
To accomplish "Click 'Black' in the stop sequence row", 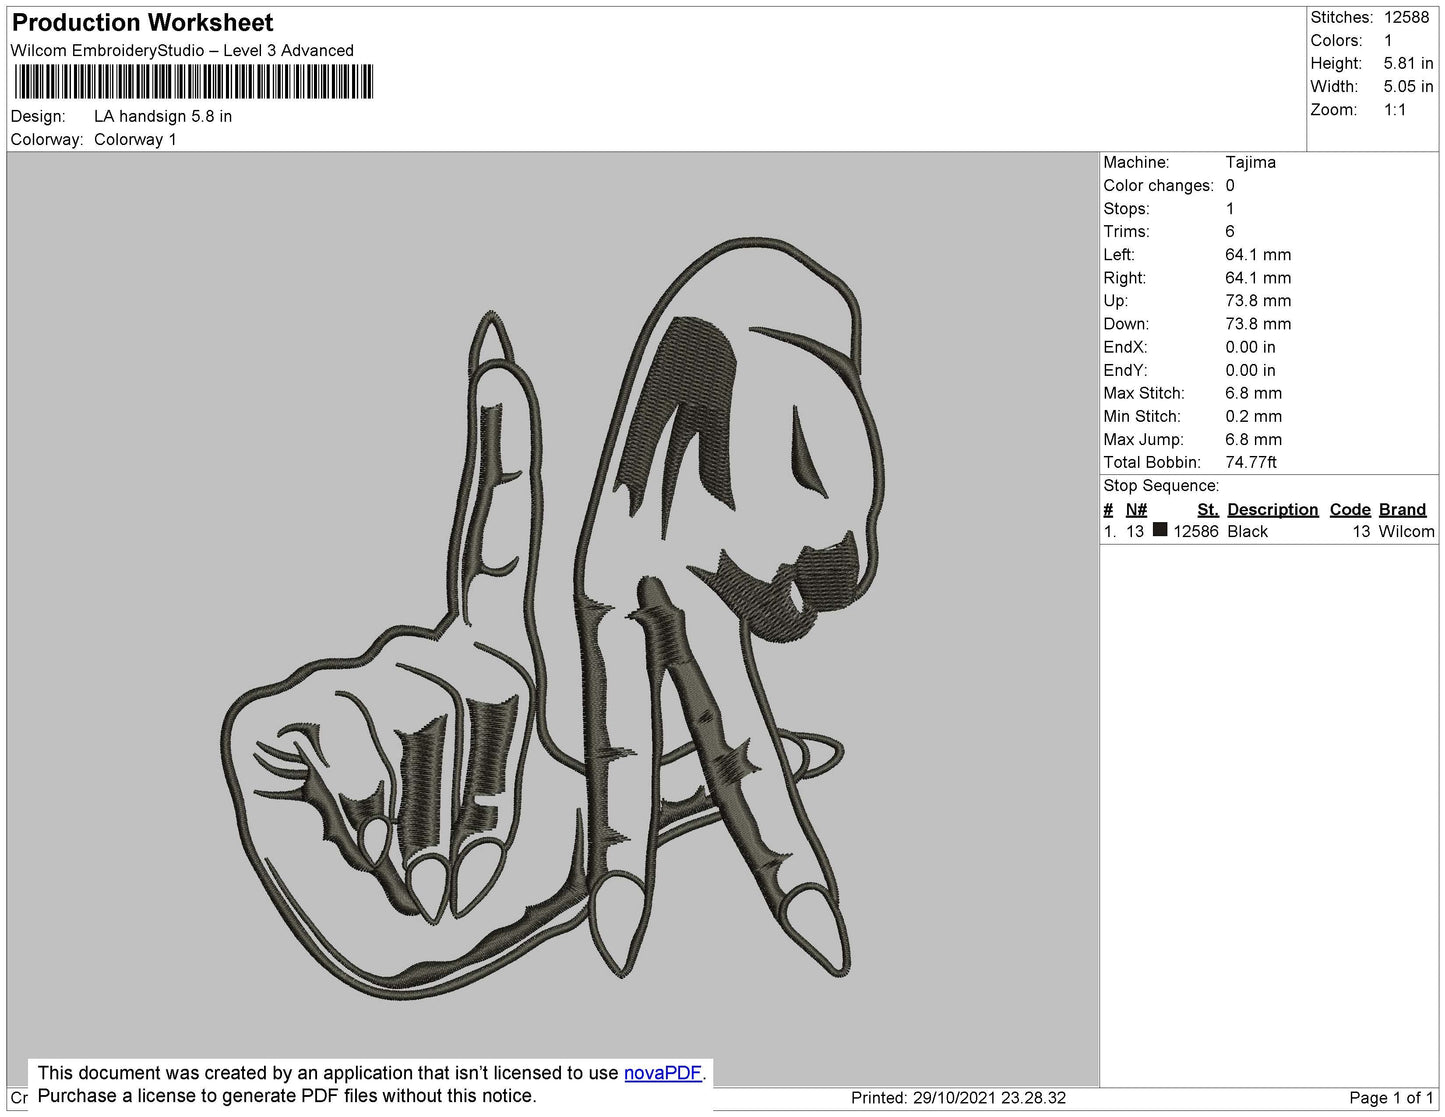I will 1247,531.
